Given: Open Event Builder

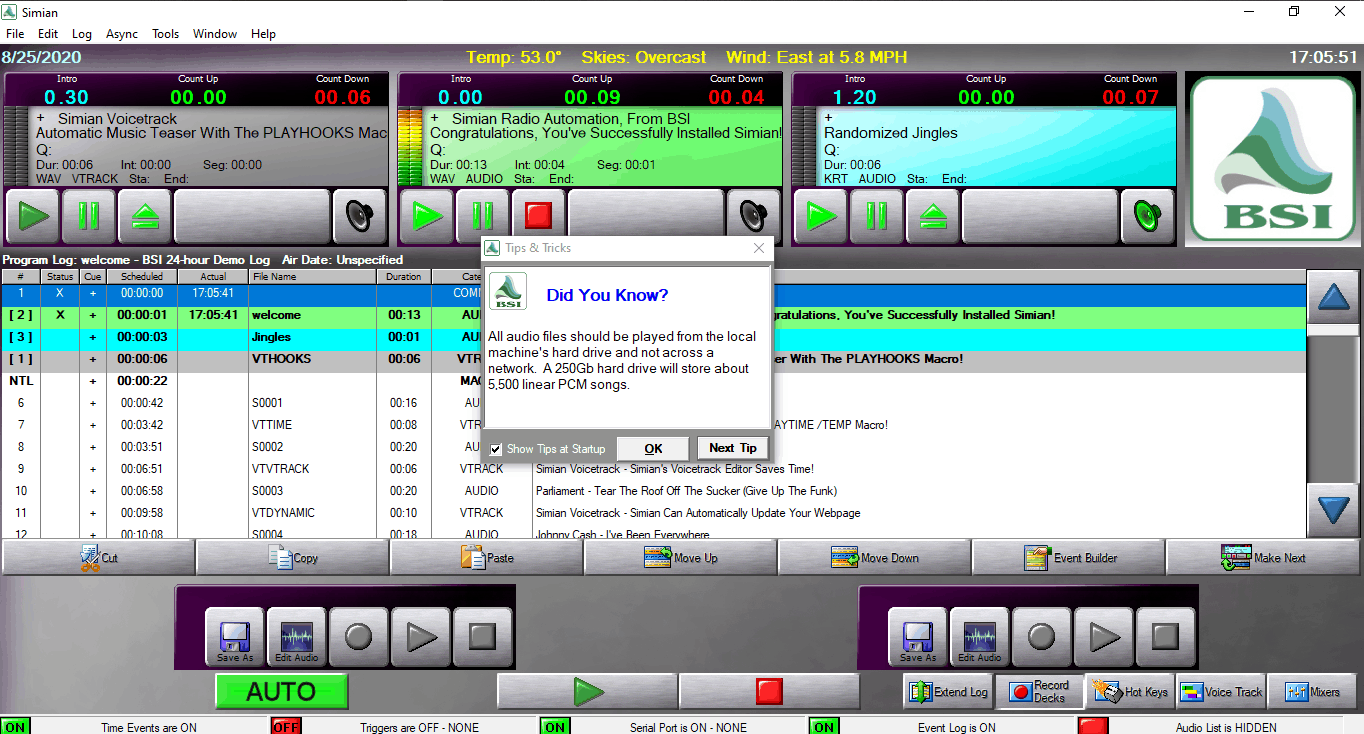Looking at the screenshot, I should click(x=1069, y=558).
